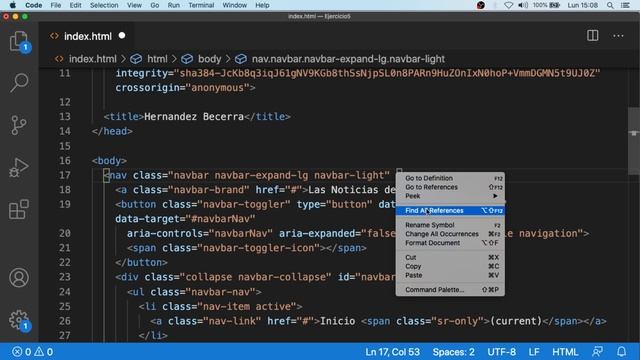Image resolution: width=640 pixels, height=360 pixels.
Task: Open the Apple menu
Action: 13,5
